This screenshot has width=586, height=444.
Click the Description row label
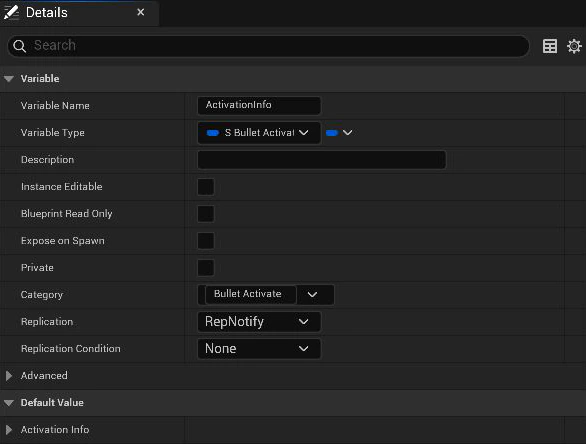pyautogui.click(x=47, y=160)
